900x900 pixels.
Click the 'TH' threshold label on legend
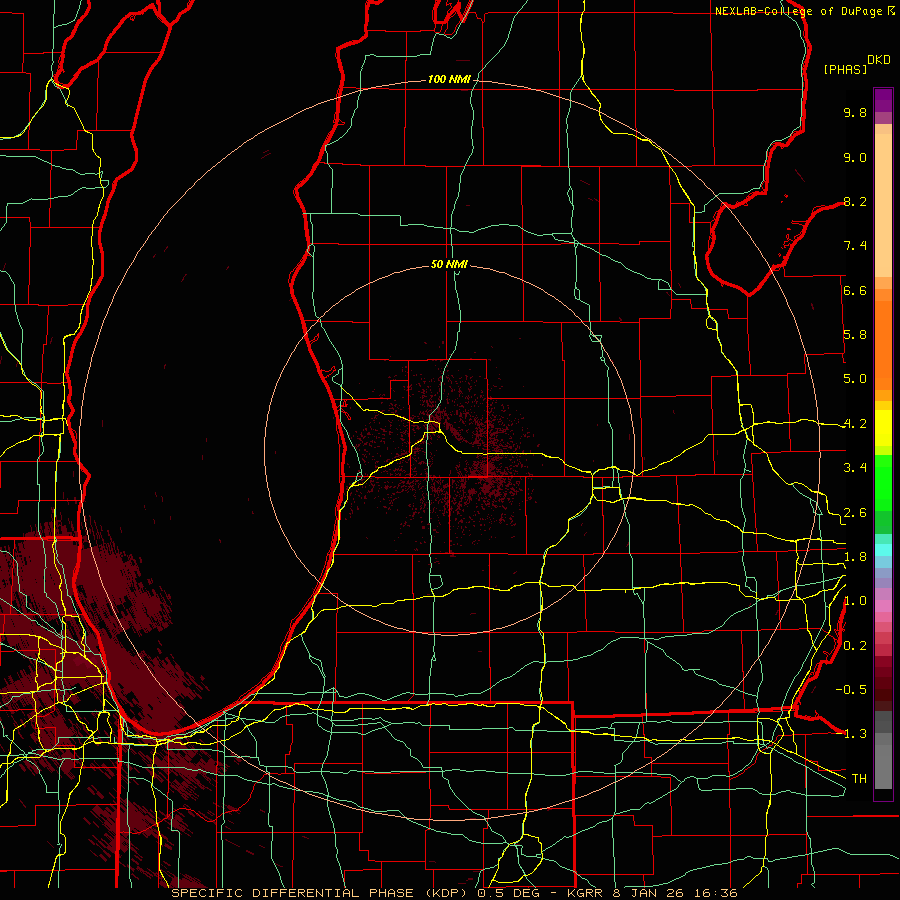point(859,779)
